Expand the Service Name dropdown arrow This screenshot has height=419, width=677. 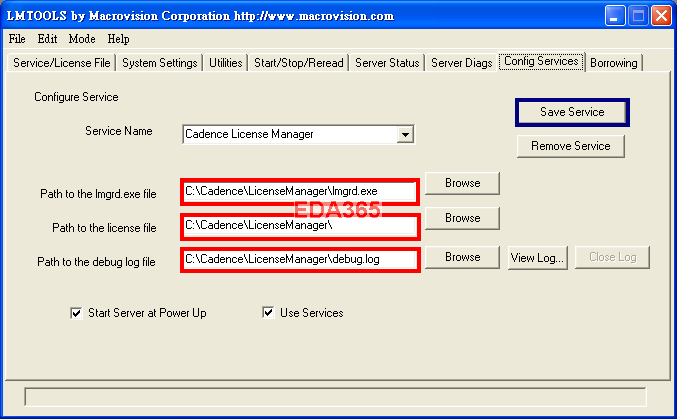coord(405,134)
